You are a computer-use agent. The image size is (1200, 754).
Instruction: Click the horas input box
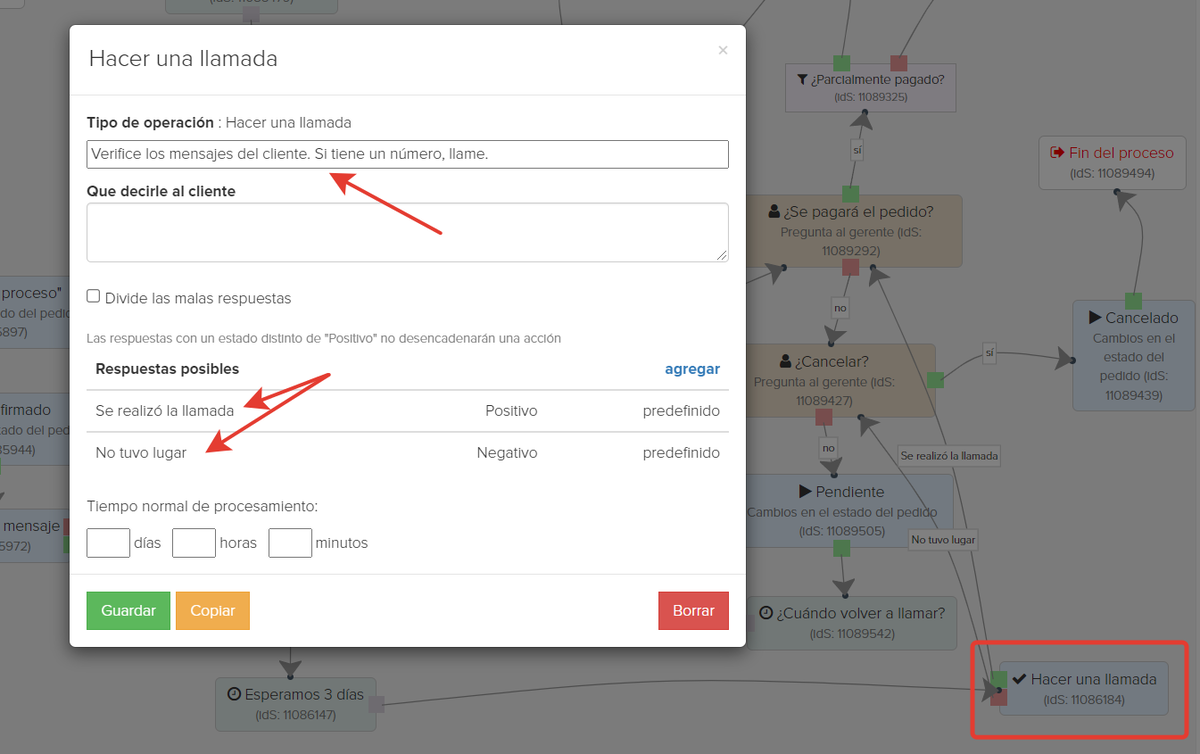coord(194,543)
